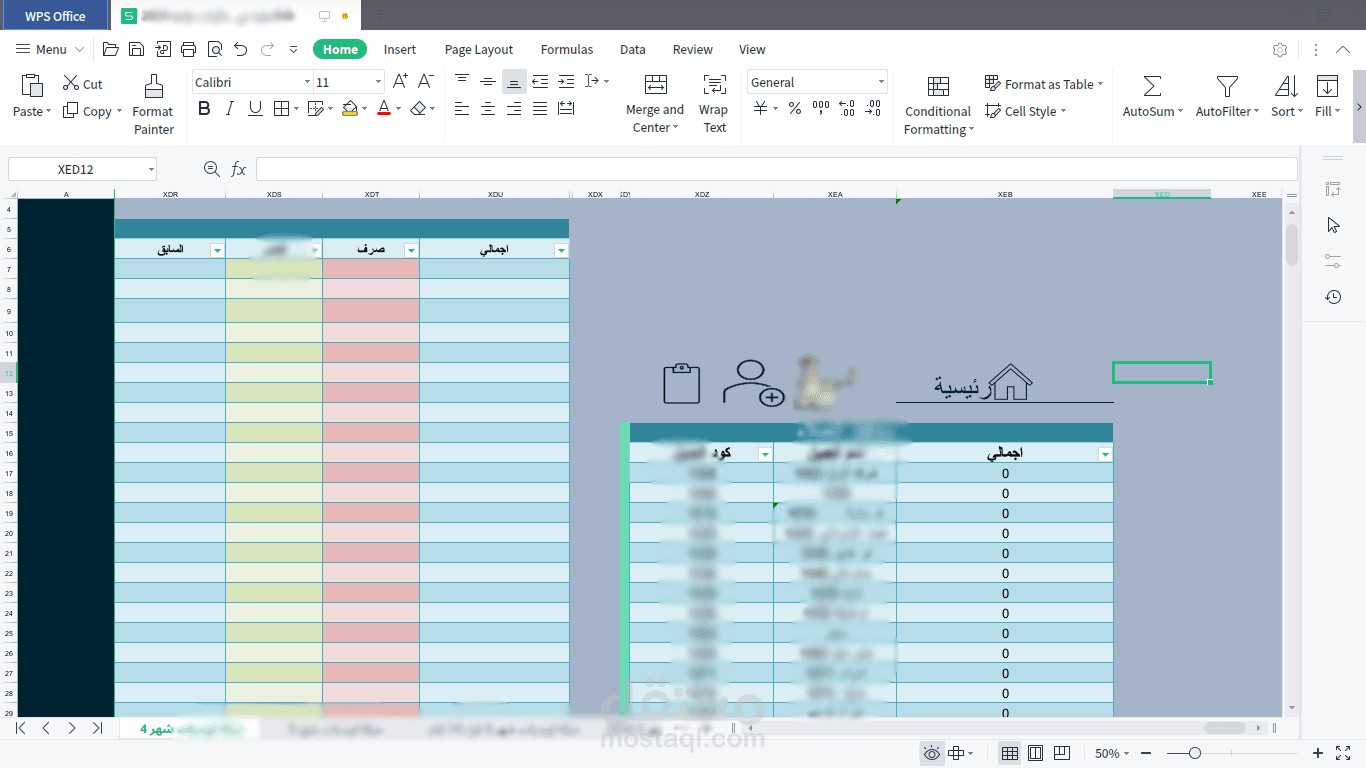Switch to the Formulas ribbon tab
This screenshot has height=768, width=1366.
(x=566, y=49)
